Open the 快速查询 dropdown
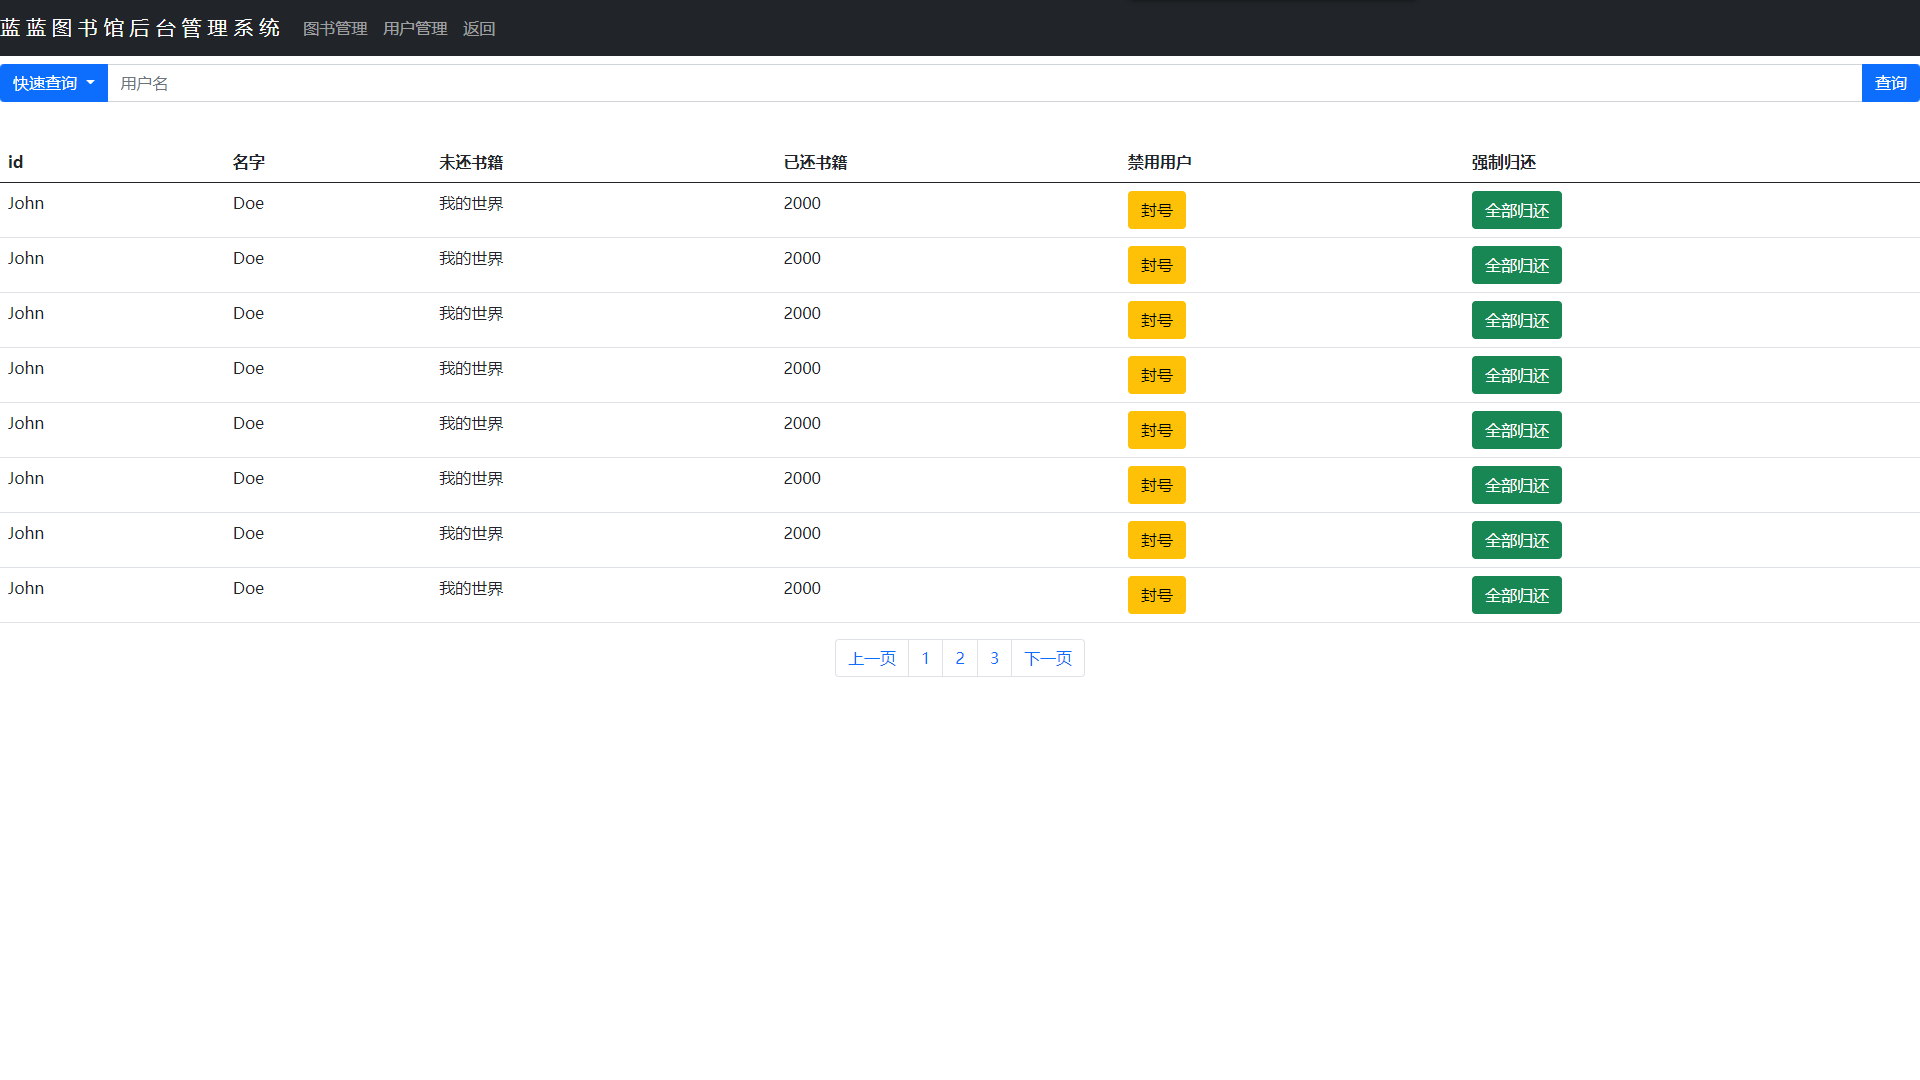1920x1080 pixels. [x=53, y=83]
